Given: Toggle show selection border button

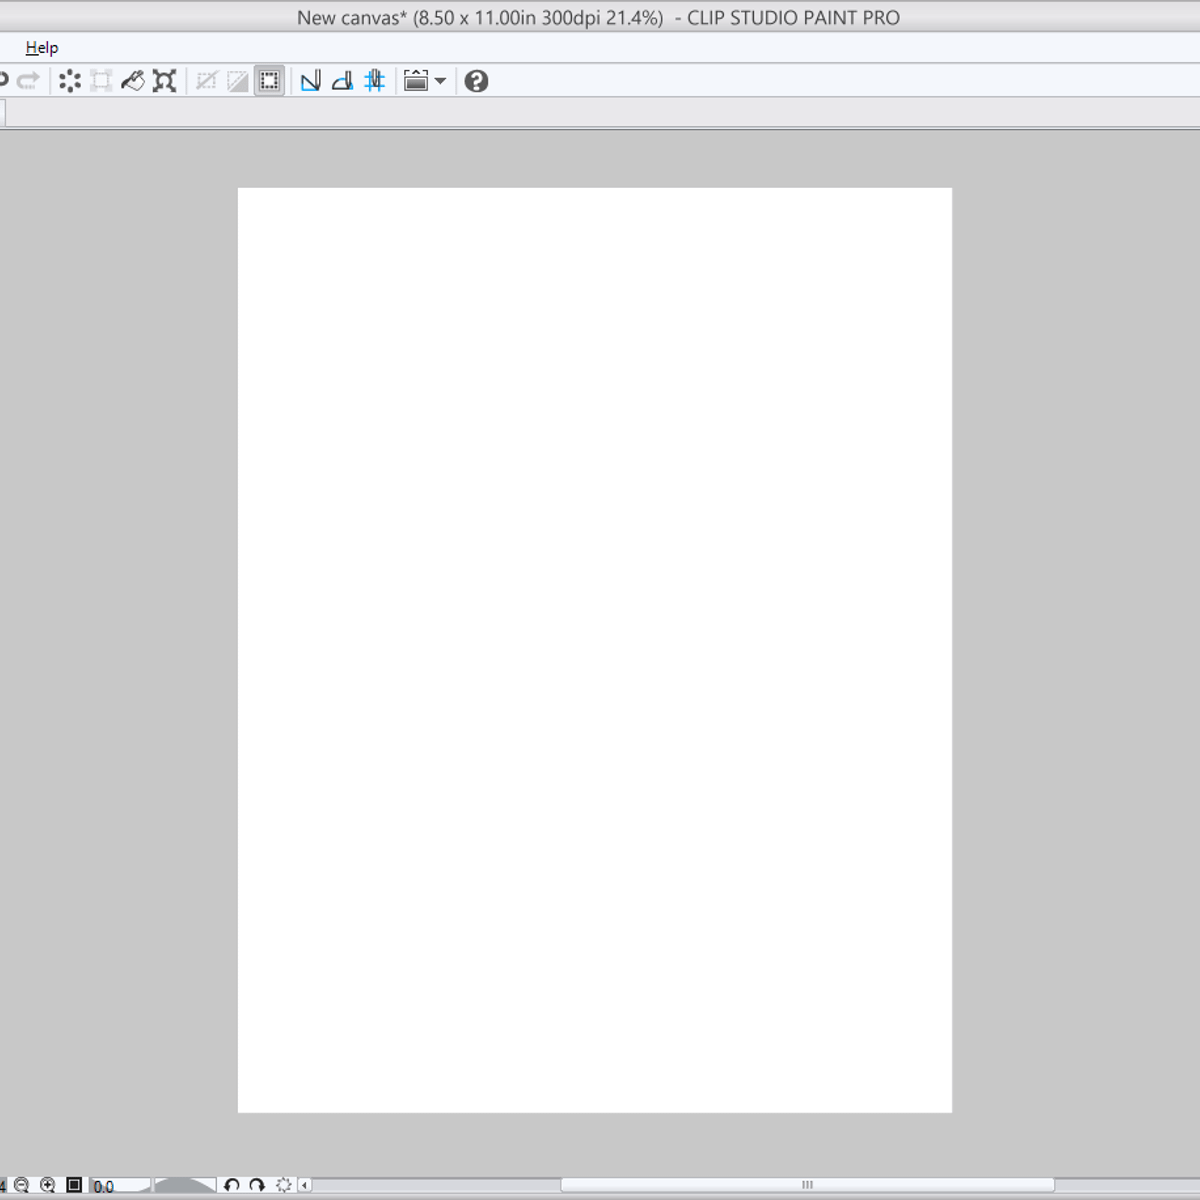Looking at the screenshot, I should [x=269, y=81].
